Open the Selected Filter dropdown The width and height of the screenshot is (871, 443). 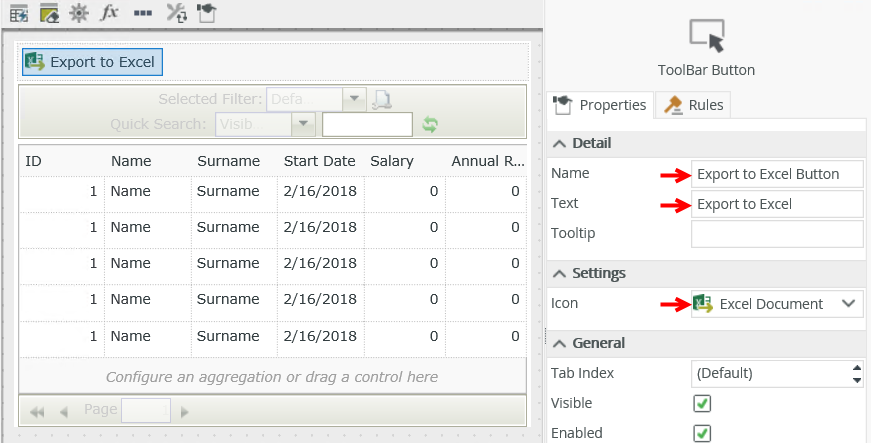354,99
